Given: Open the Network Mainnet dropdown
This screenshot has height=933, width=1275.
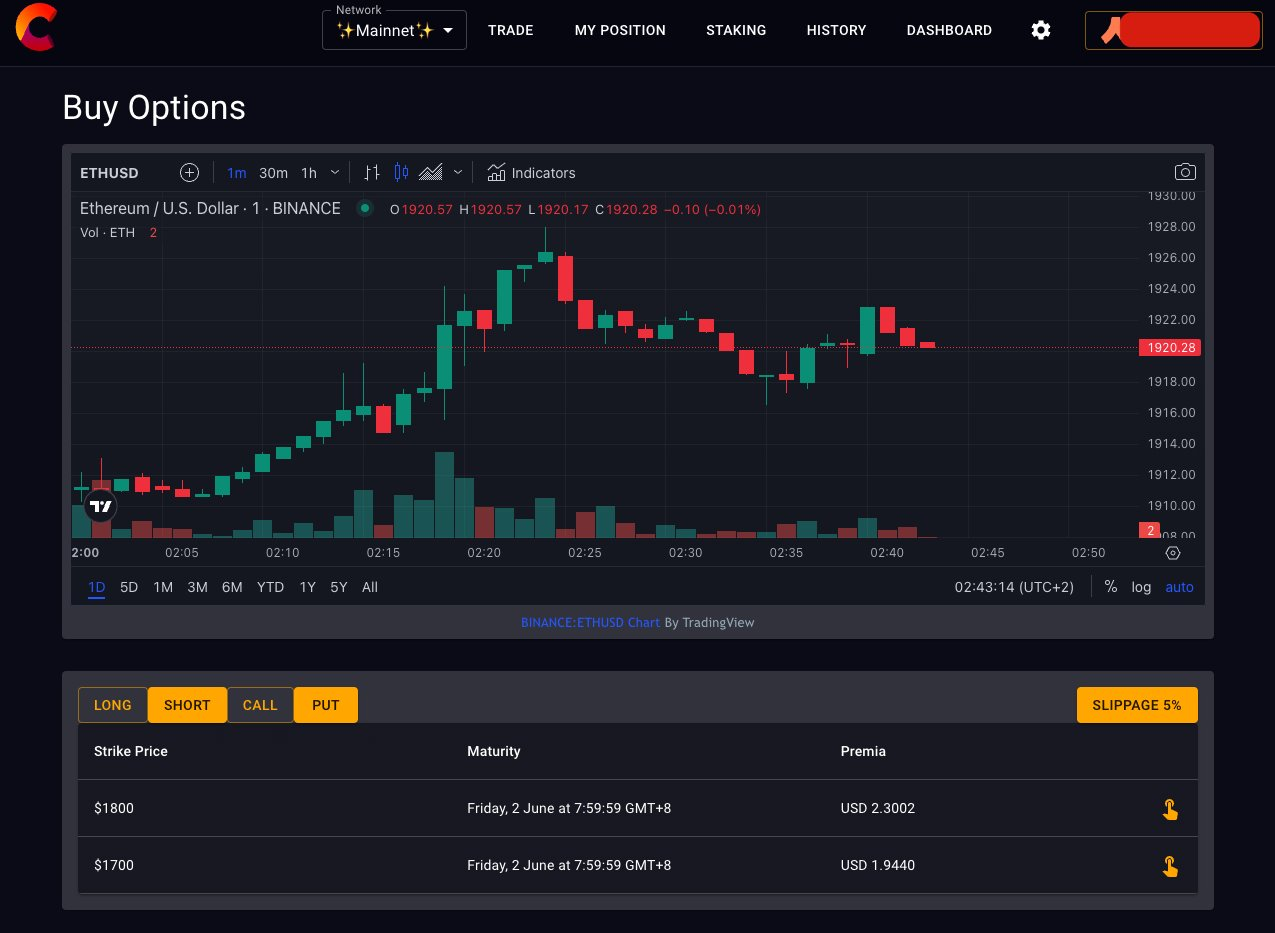Looking at the screenshot, I should tap(394, 30).
